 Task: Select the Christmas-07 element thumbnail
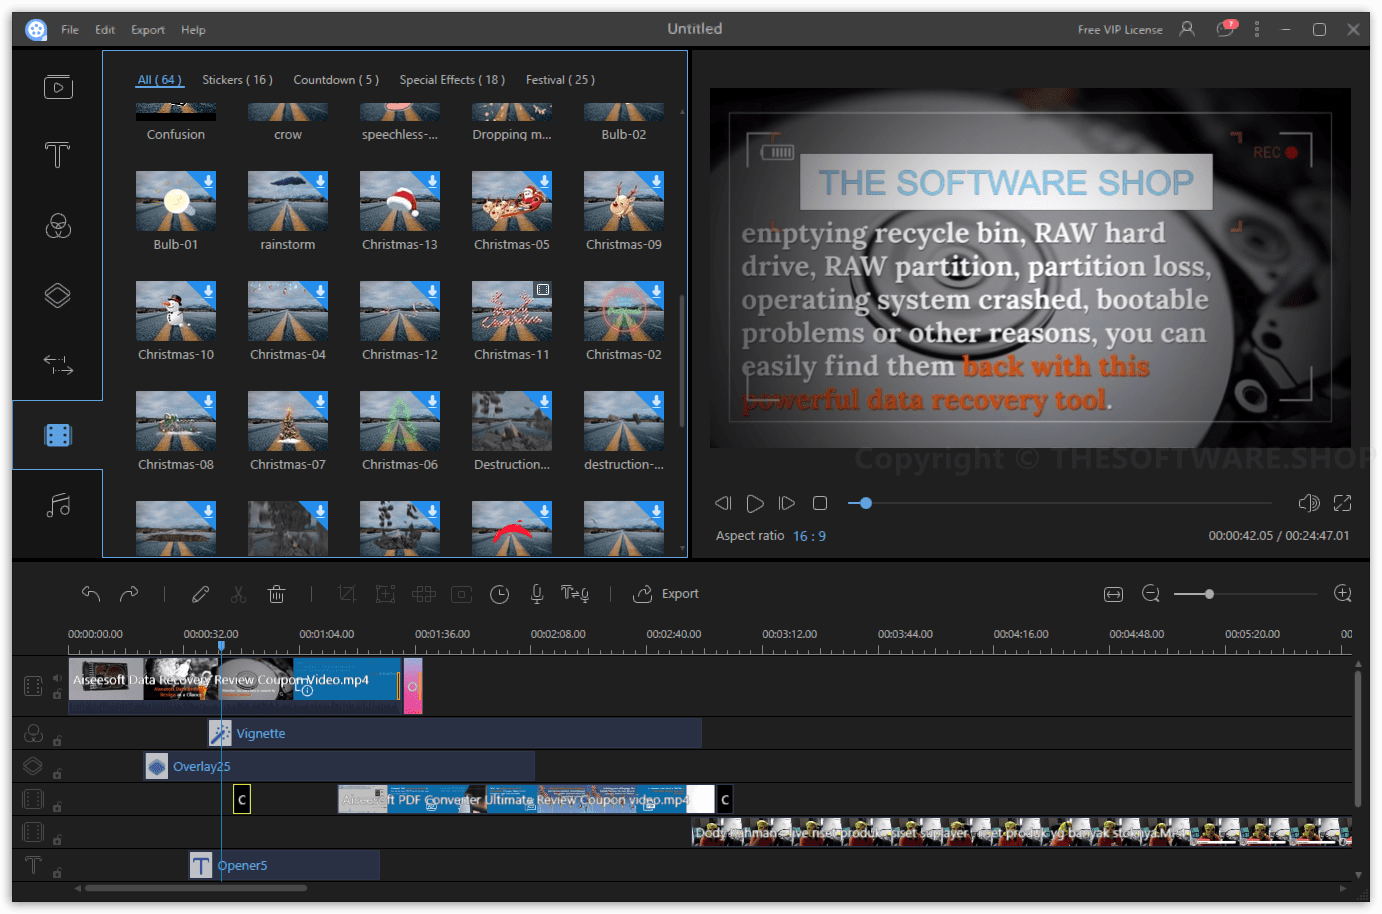coord(288,421)
